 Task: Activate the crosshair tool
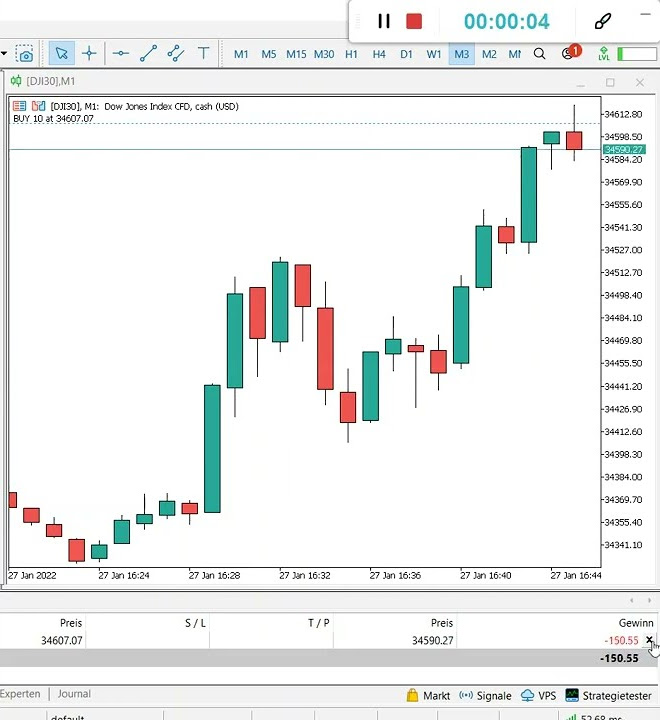coord(89,54)
